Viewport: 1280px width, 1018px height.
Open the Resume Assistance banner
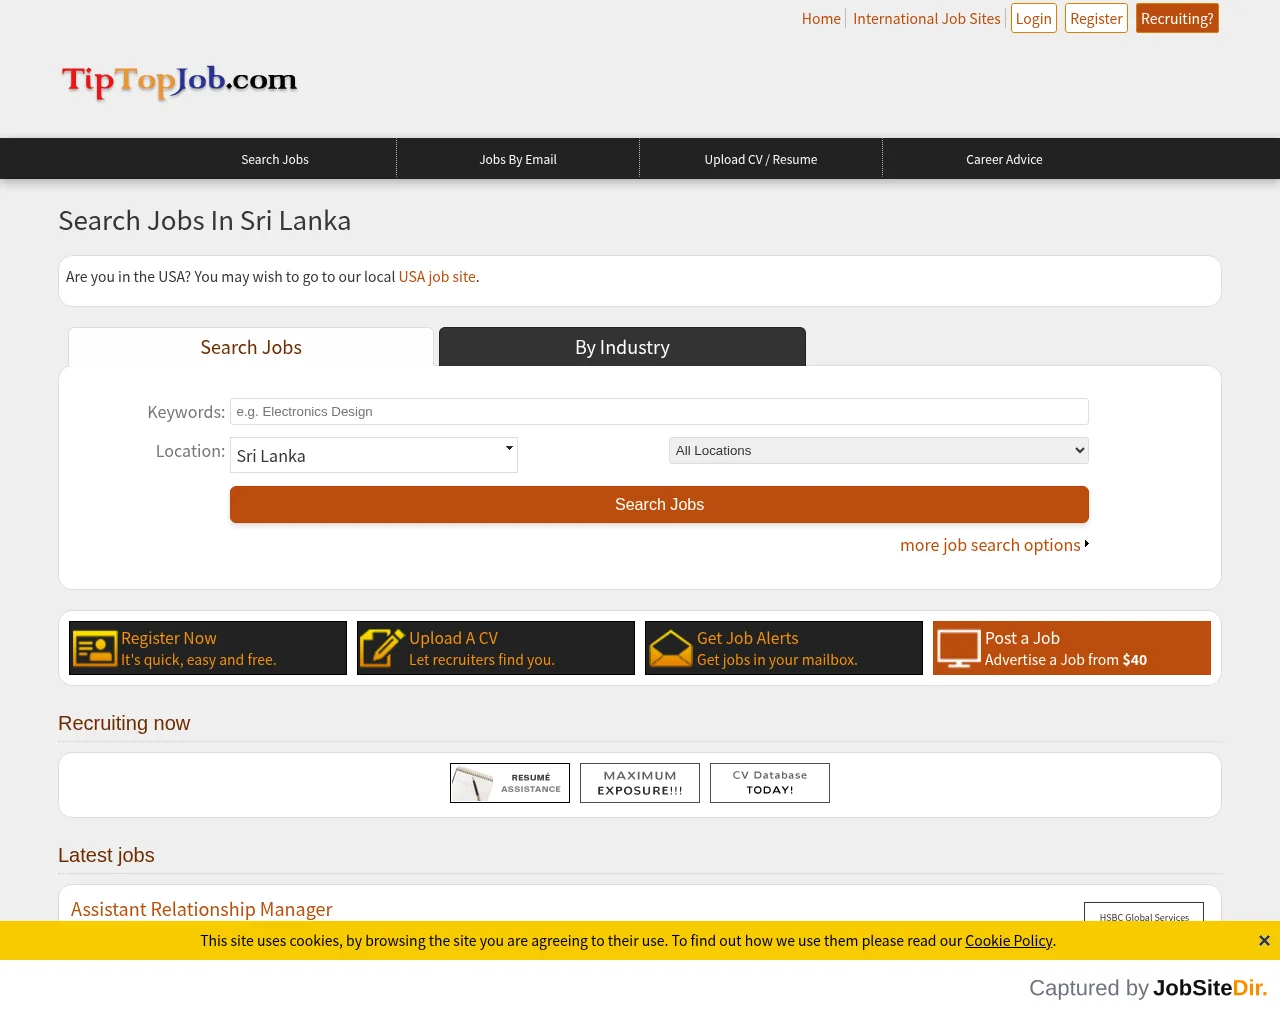click(x=510, y=783)
